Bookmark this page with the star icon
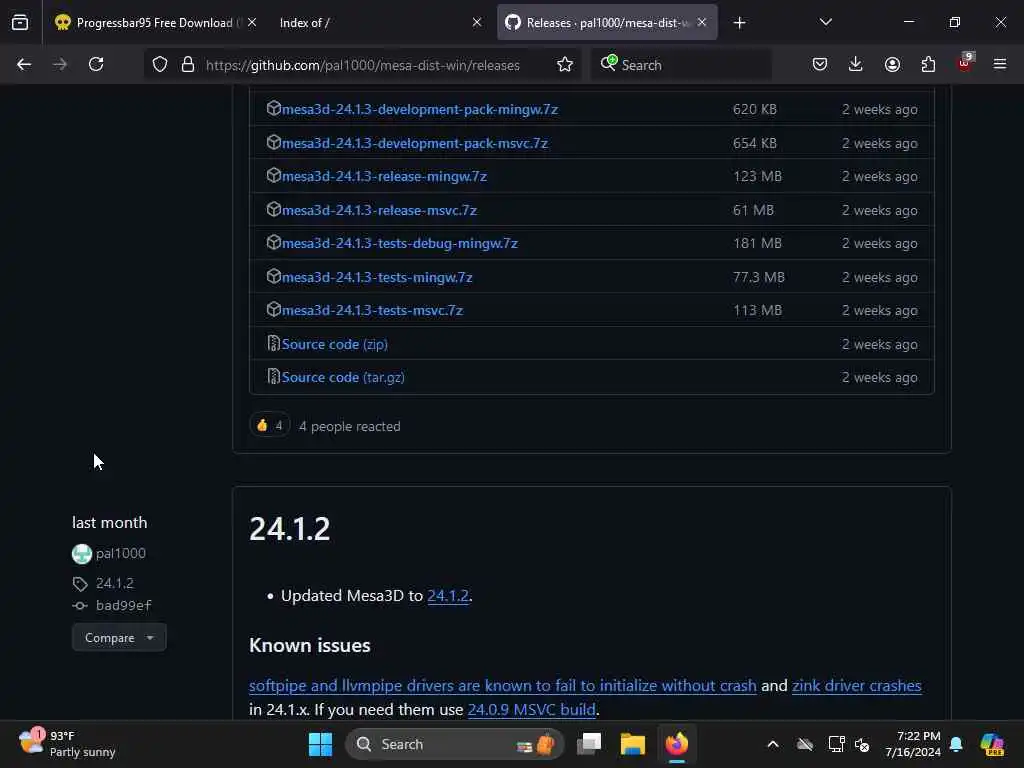The width and height of the screenshot is (1024, 768). tap(565, 65)
